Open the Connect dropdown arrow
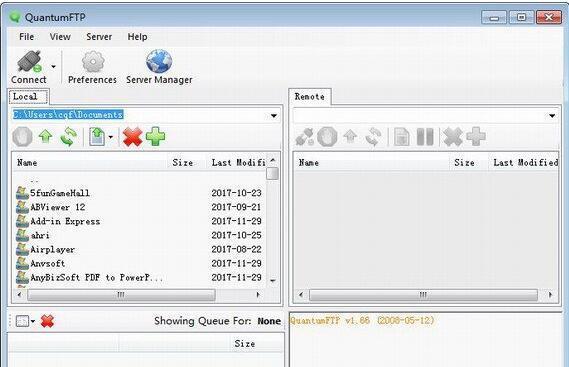Image resolution: width=569 pixels, height=367 pixels. [x=53, y=66]
